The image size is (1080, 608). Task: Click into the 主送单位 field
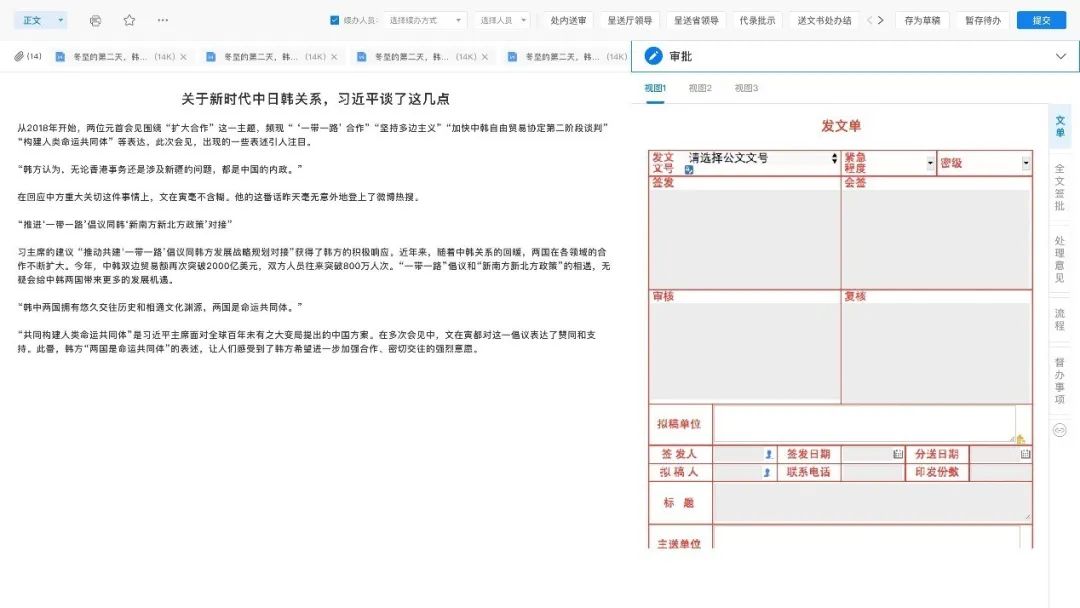coord(866,538)
